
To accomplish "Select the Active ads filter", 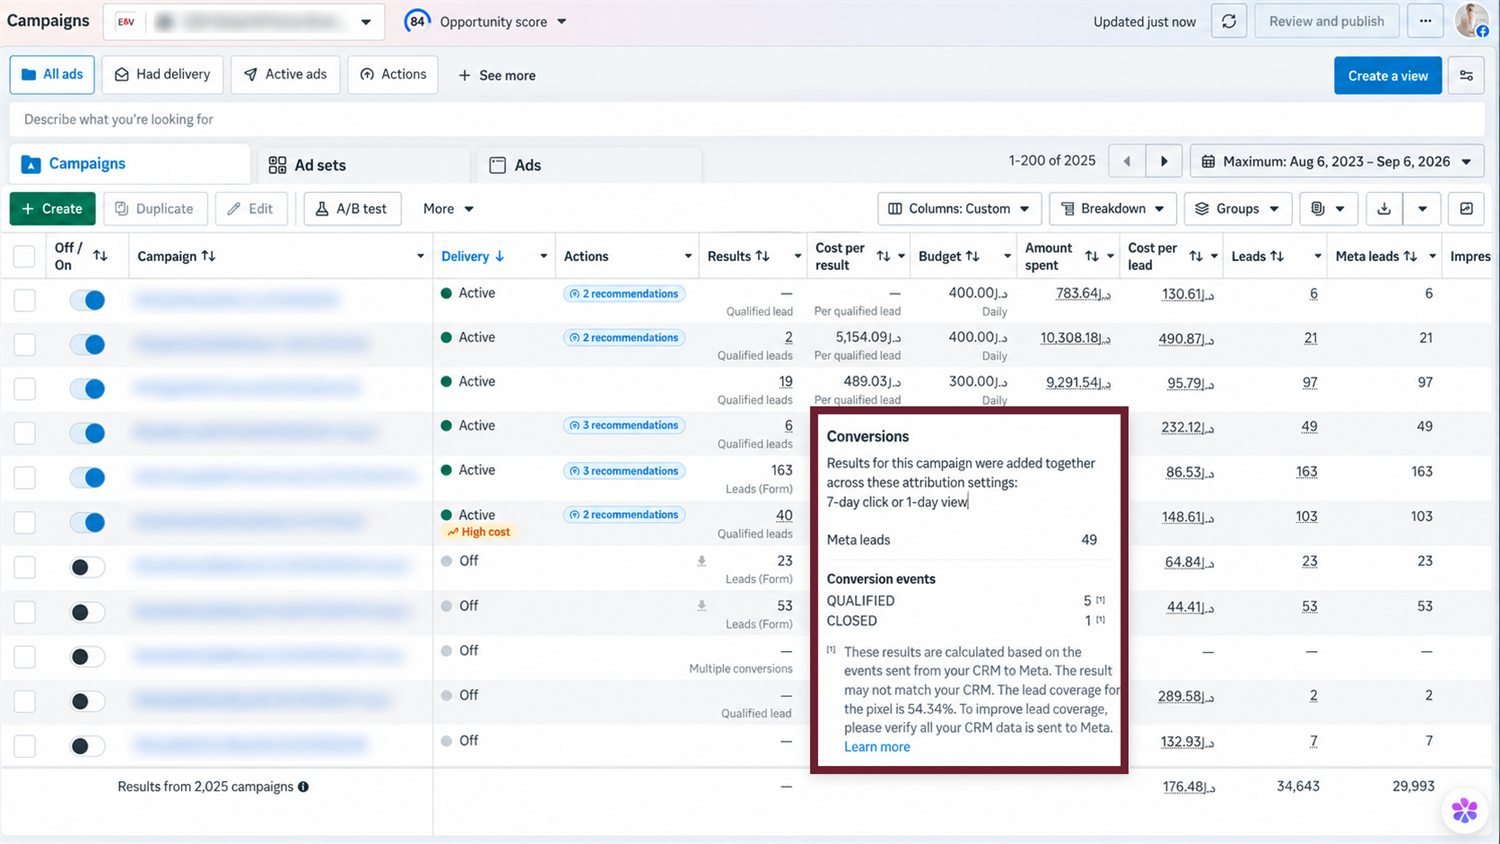I will point(284,75).
